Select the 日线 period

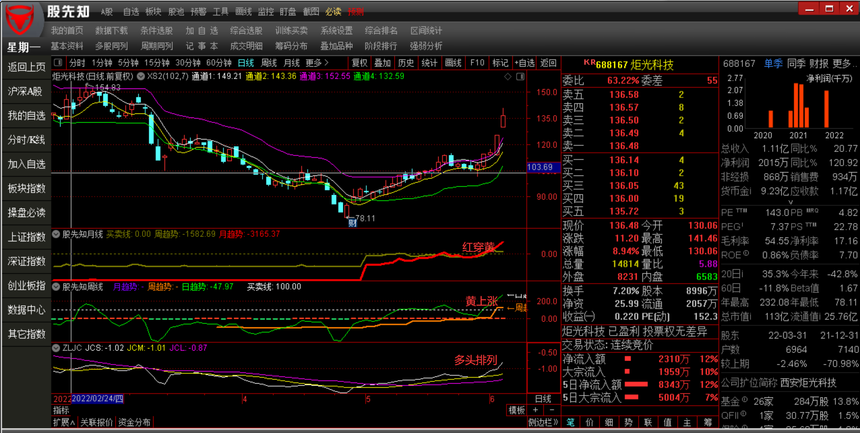246,63
